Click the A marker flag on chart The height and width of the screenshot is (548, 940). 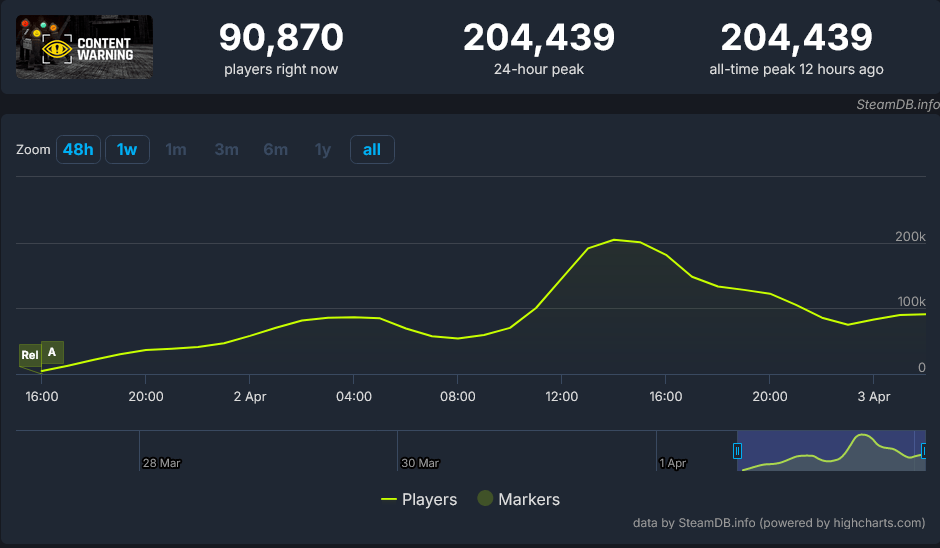coord(52,352)
